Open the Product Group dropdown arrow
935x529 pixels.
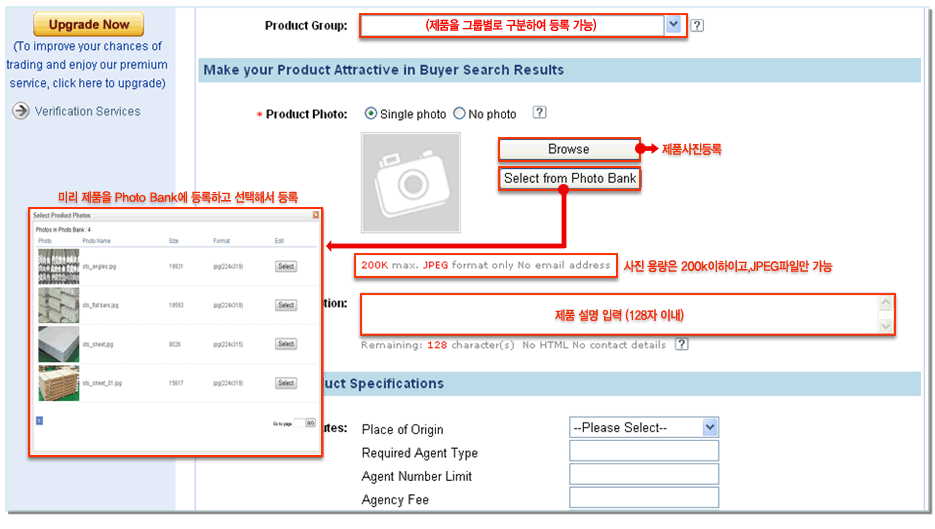673,25
